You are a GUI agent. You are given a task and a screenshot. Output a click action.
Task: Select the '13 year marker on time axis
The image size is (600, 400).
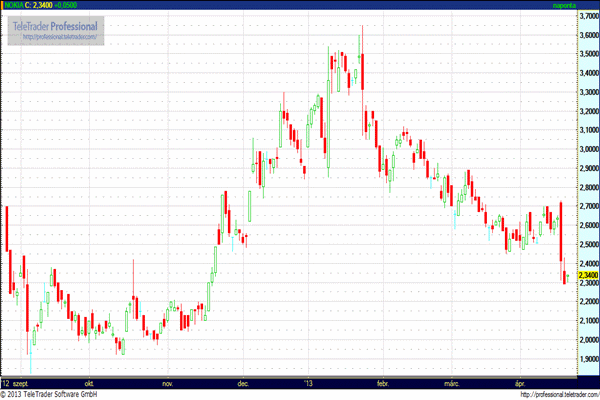pos(309,383)
